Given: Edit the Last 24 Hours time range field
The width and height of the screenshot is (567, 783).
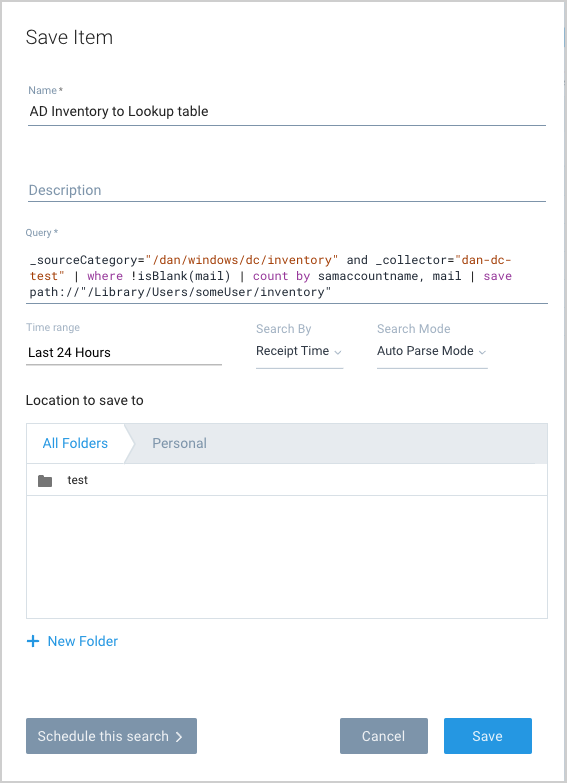Looking at the screenshot, I should tap(123, 353).
